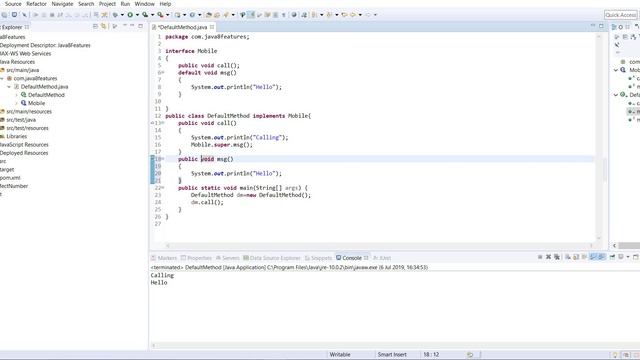This screenshot has width=640, height=360.
Task: Select the src/test/java folder
Action: point(21,120)
